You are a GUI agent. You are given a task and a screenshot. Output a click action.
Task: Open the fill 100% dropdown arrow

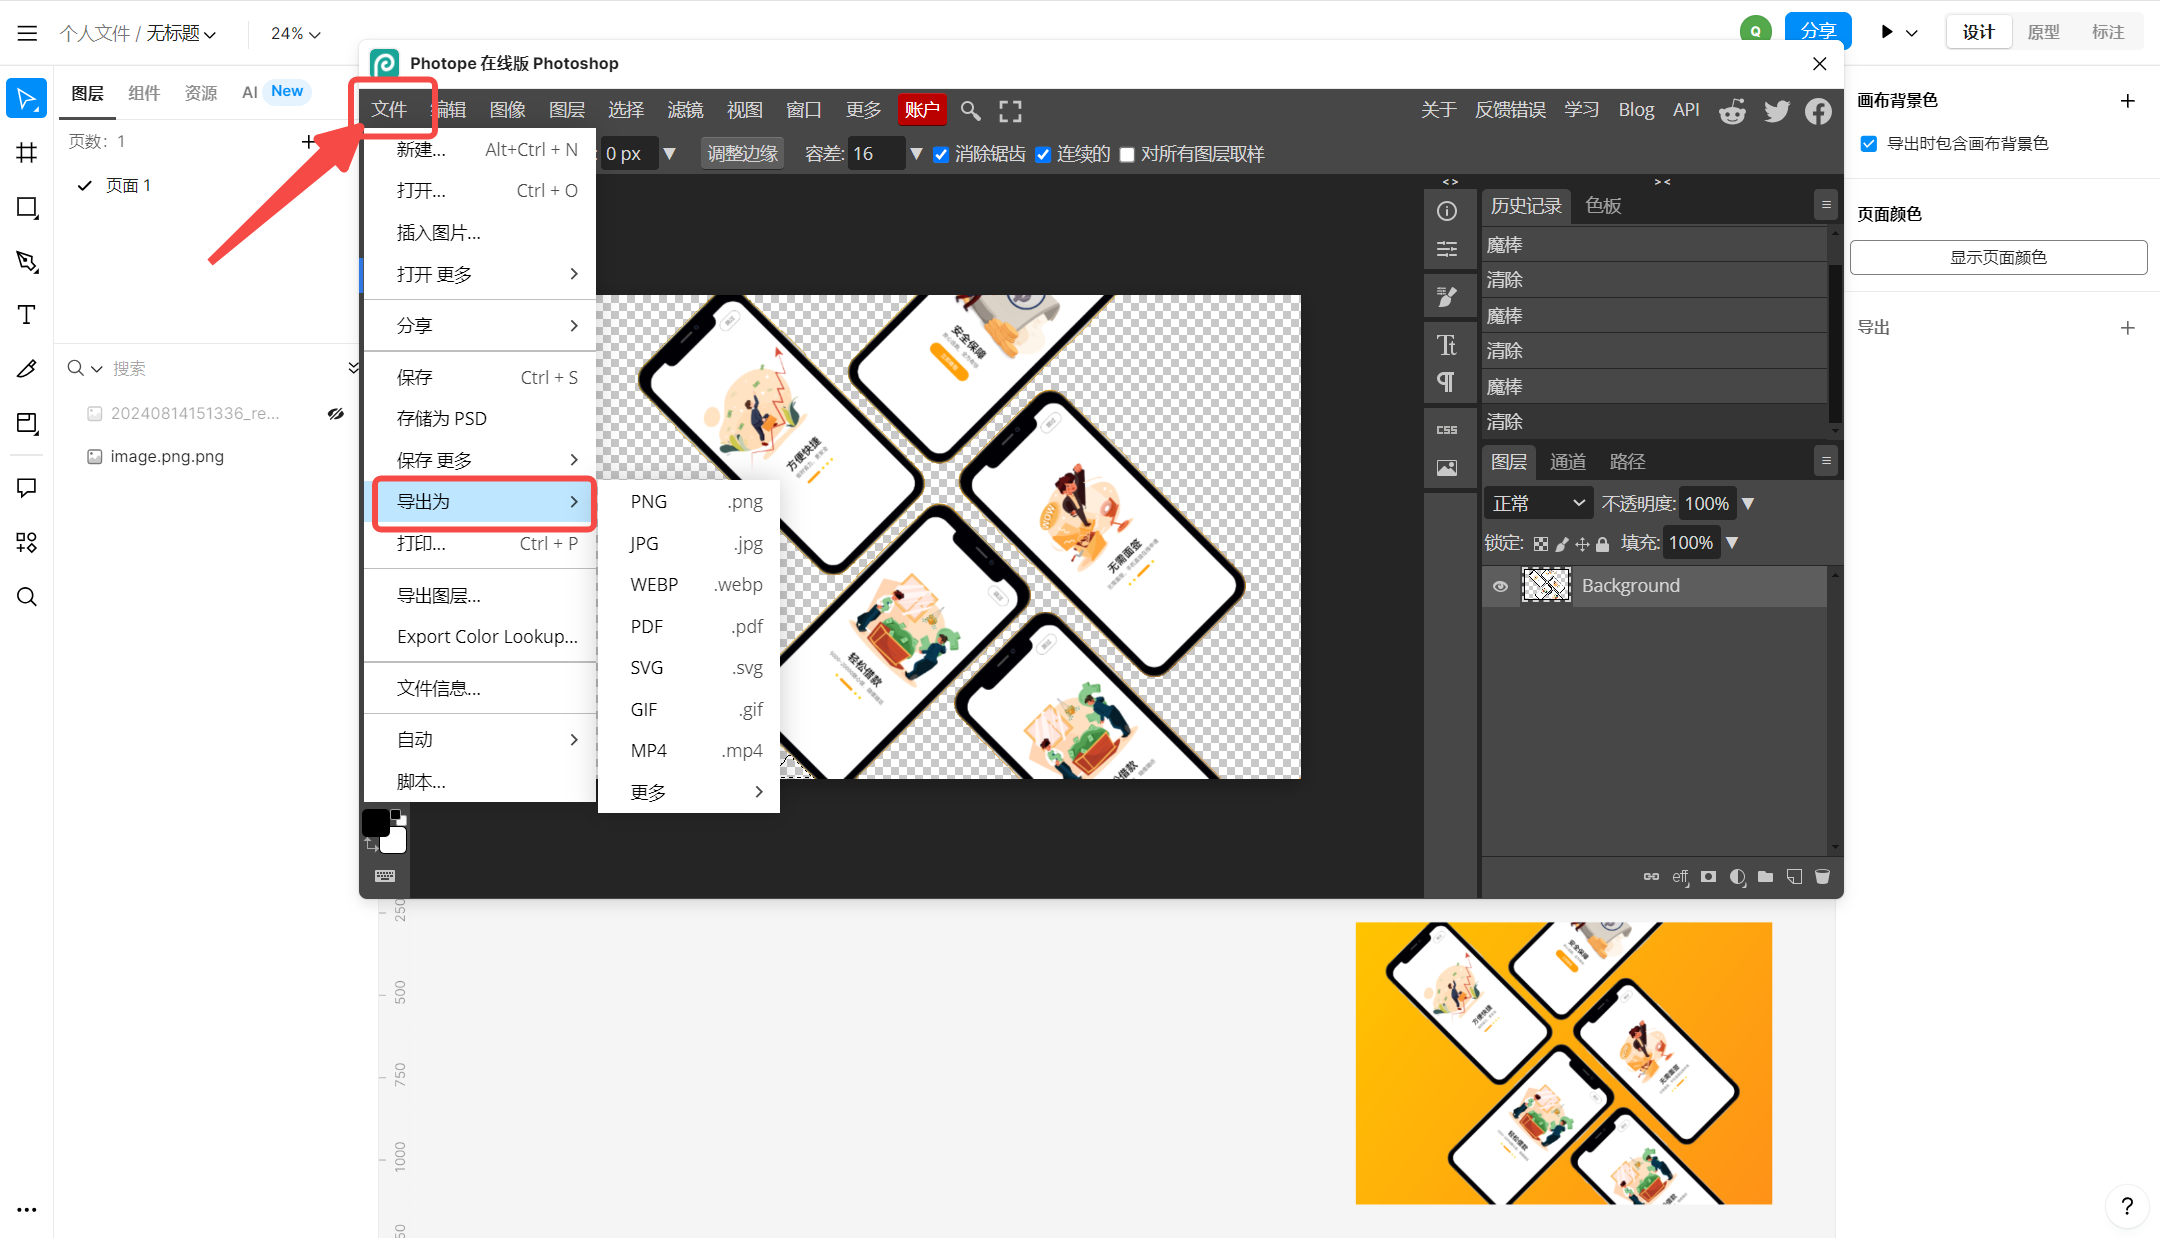[x=1732, y=543]
